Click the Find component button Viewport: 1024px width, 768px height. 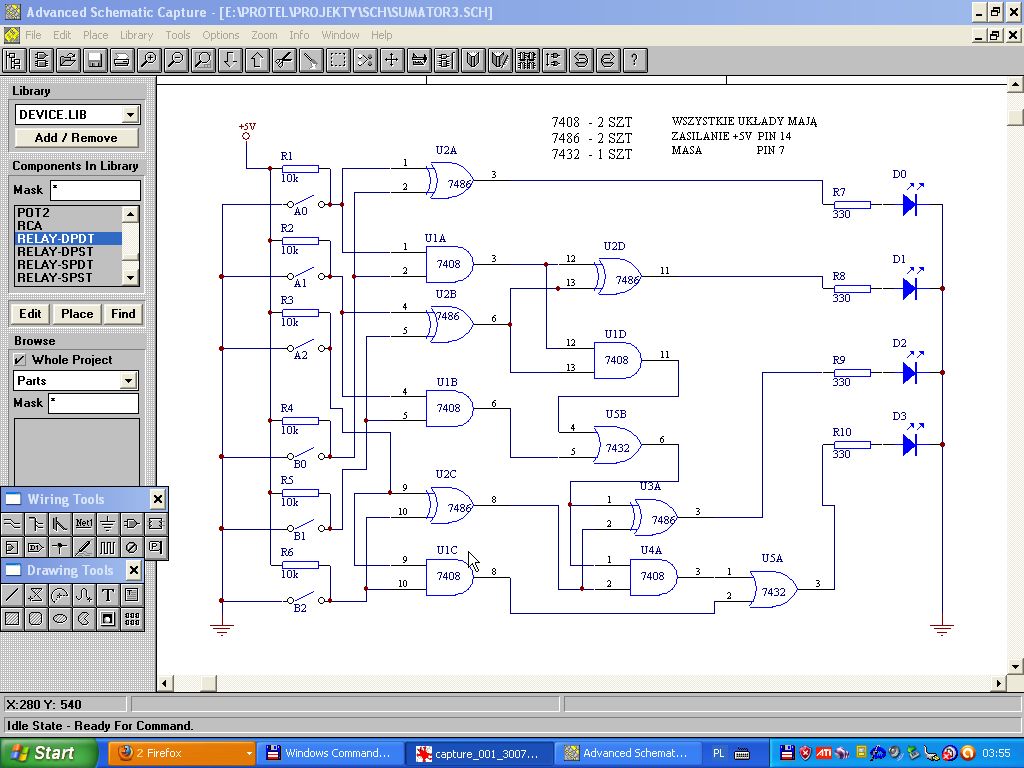click(123, 314)
